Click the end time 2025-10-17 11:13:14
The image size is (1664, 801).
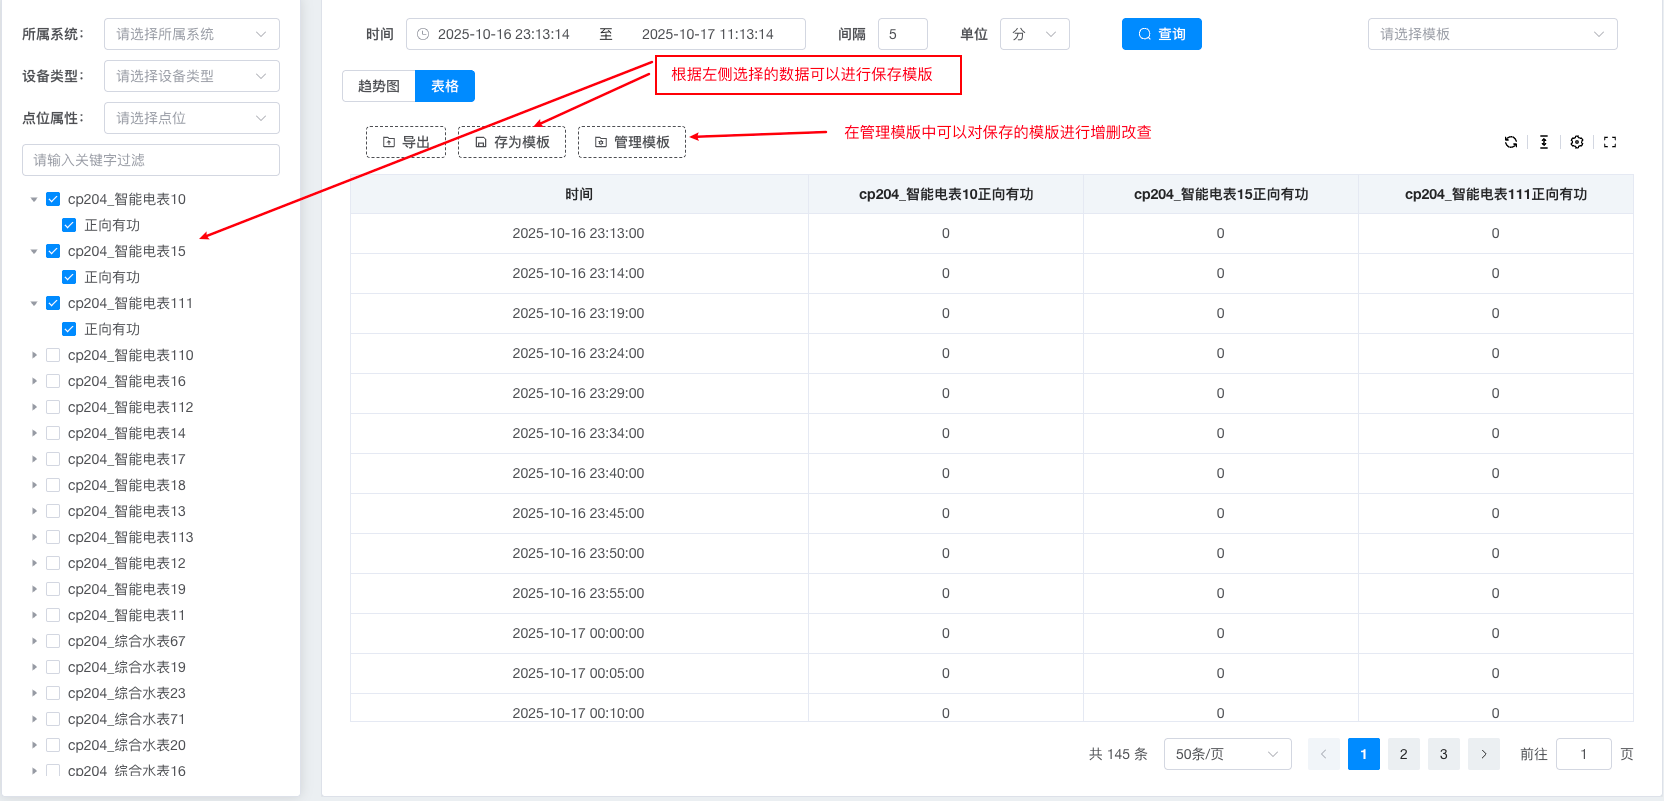point(708,34)
